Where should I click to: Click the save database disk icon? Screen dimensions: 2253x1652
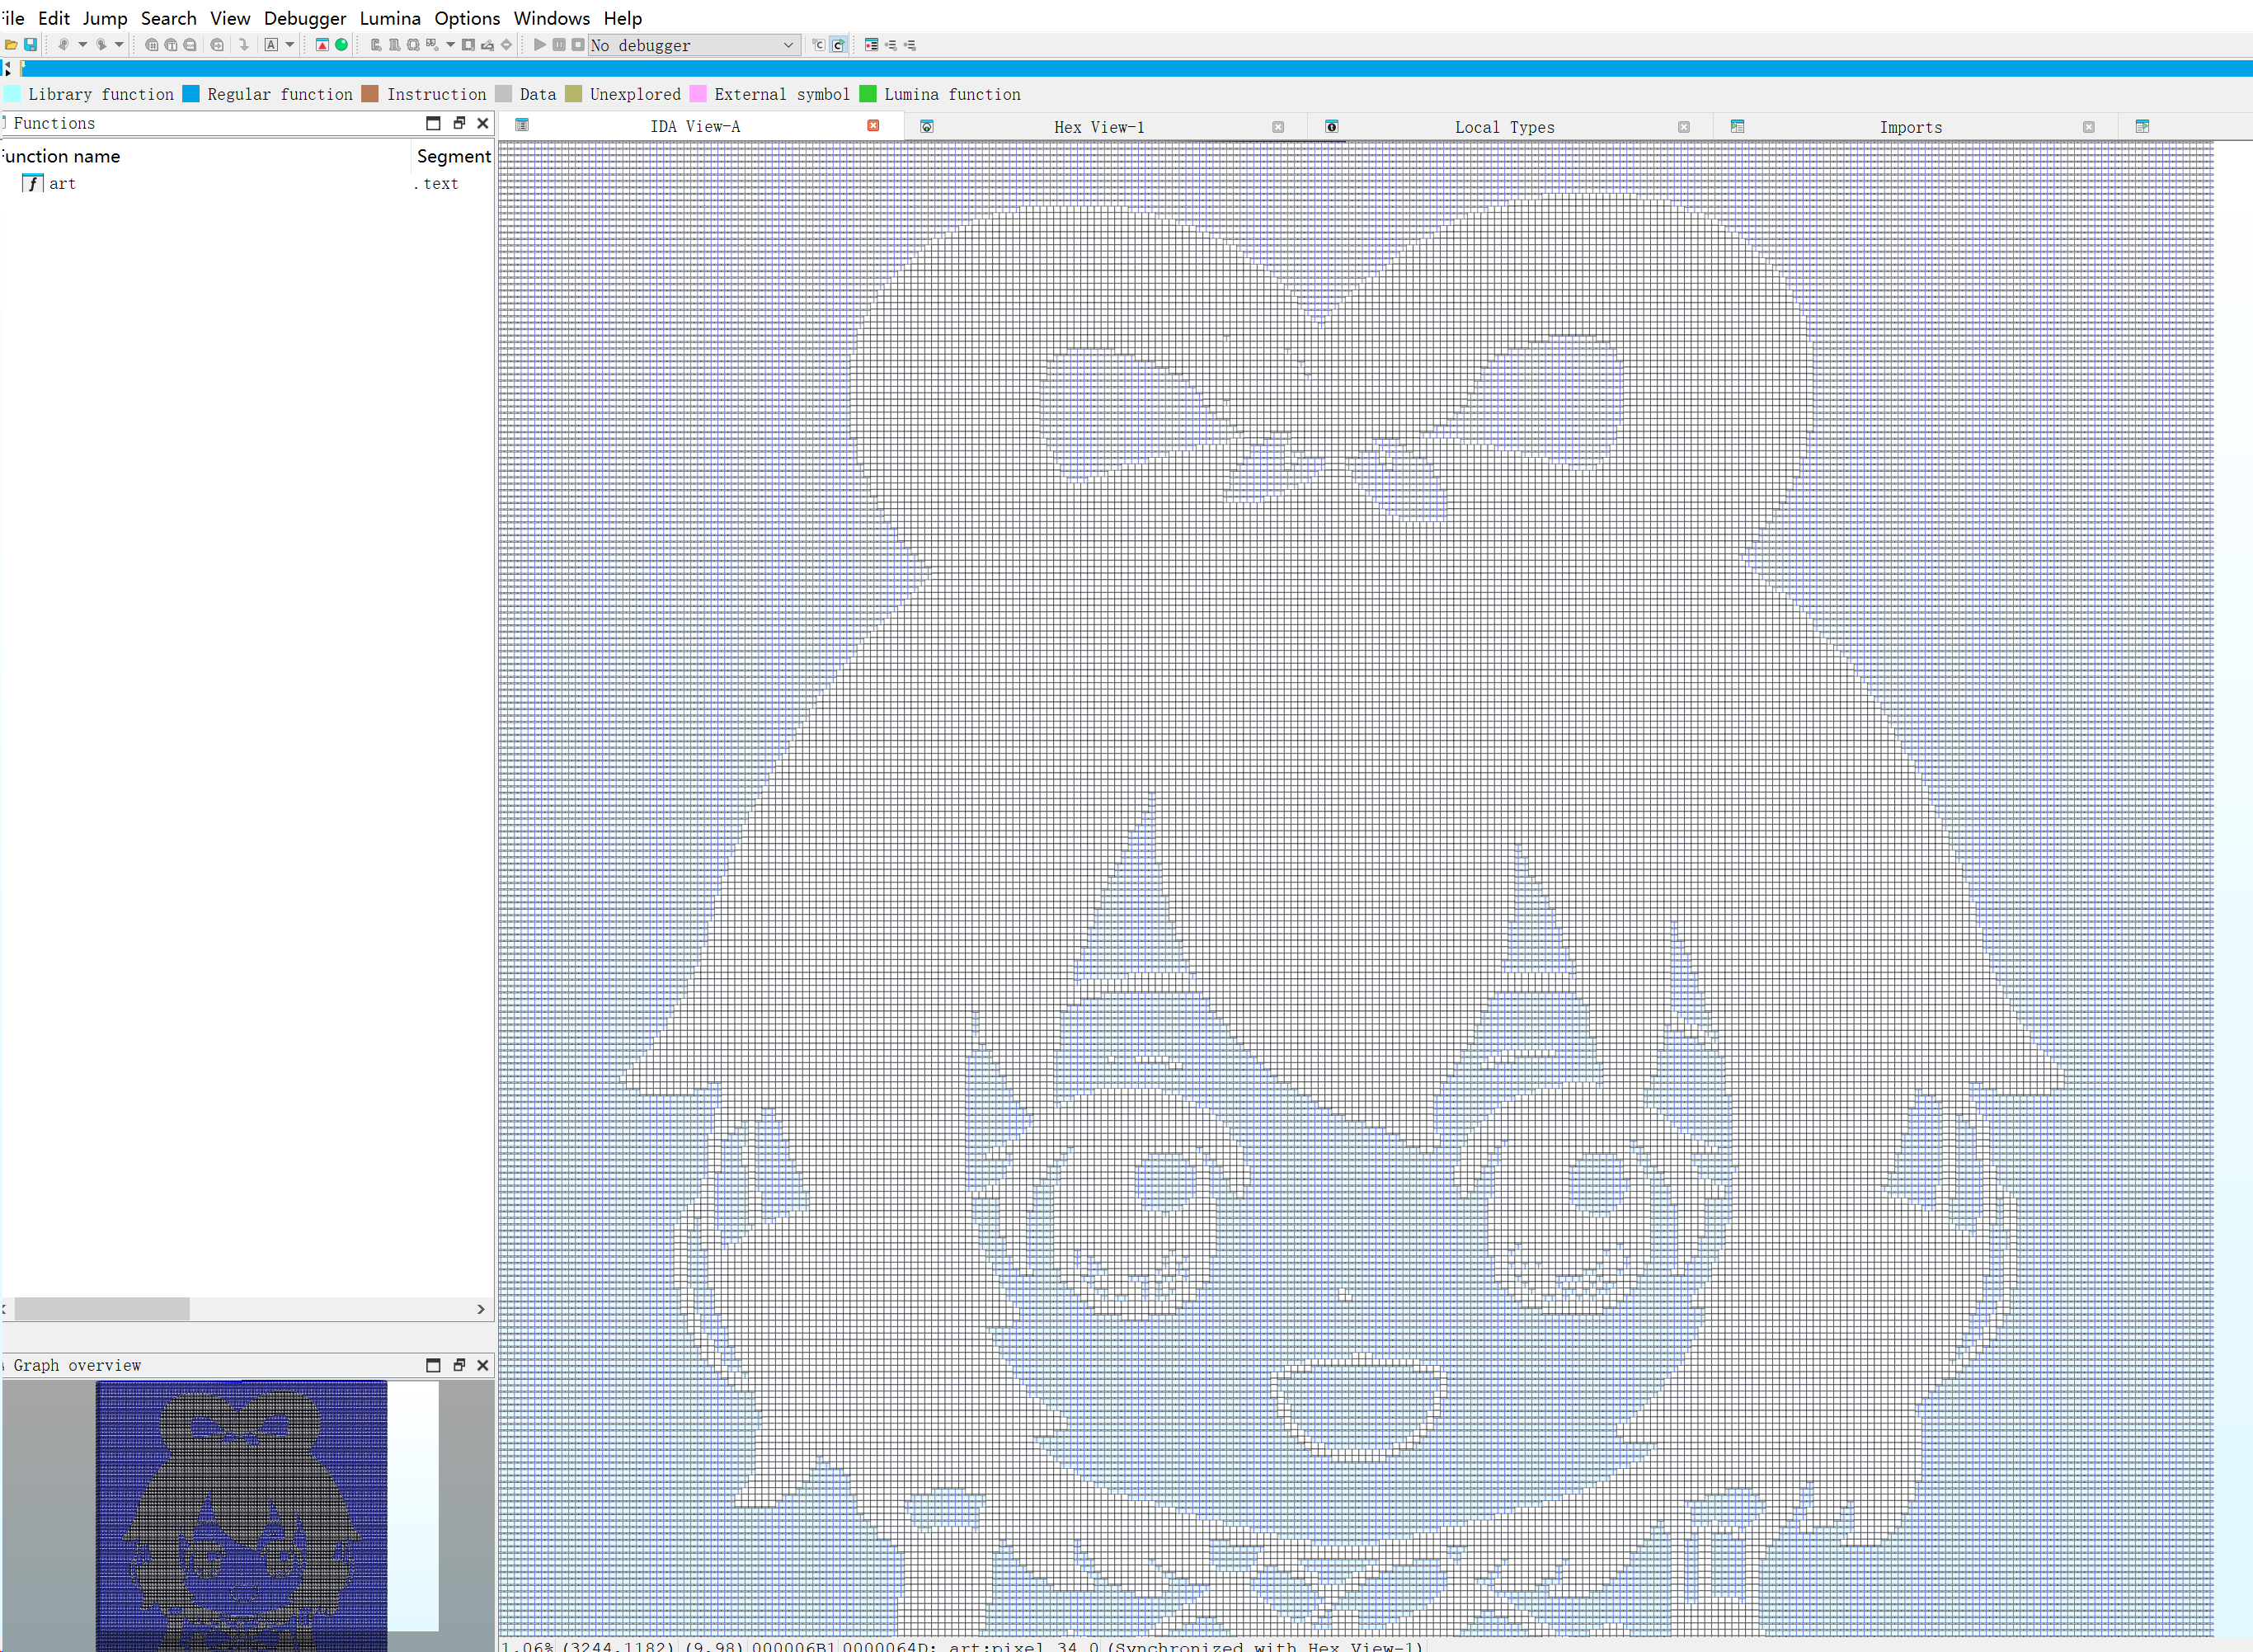31,45
